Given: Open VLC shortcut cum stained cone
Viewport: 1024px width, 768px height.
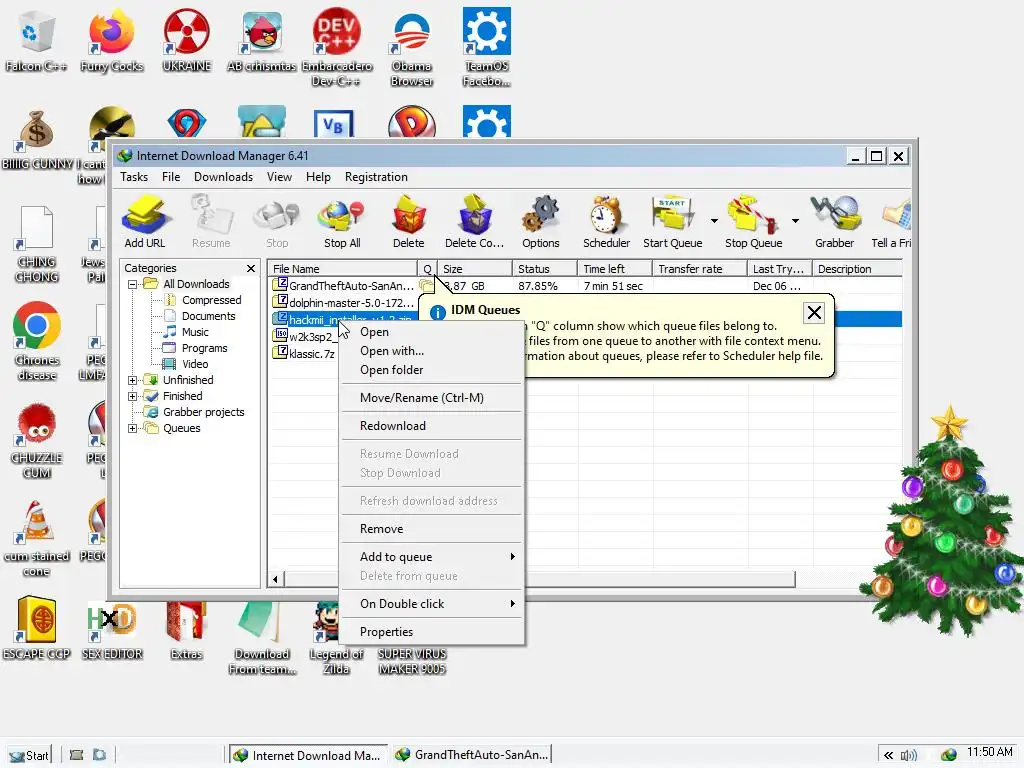Looking at the screenshot, I should [x=37, y=538].
